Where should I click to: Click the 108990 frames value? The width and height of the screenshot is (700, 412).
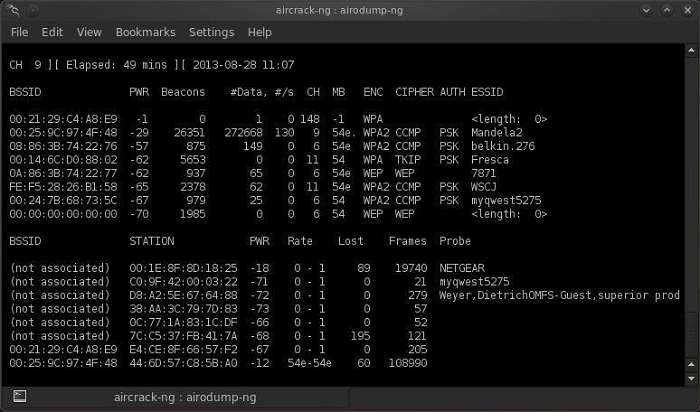tap(408, 363)
